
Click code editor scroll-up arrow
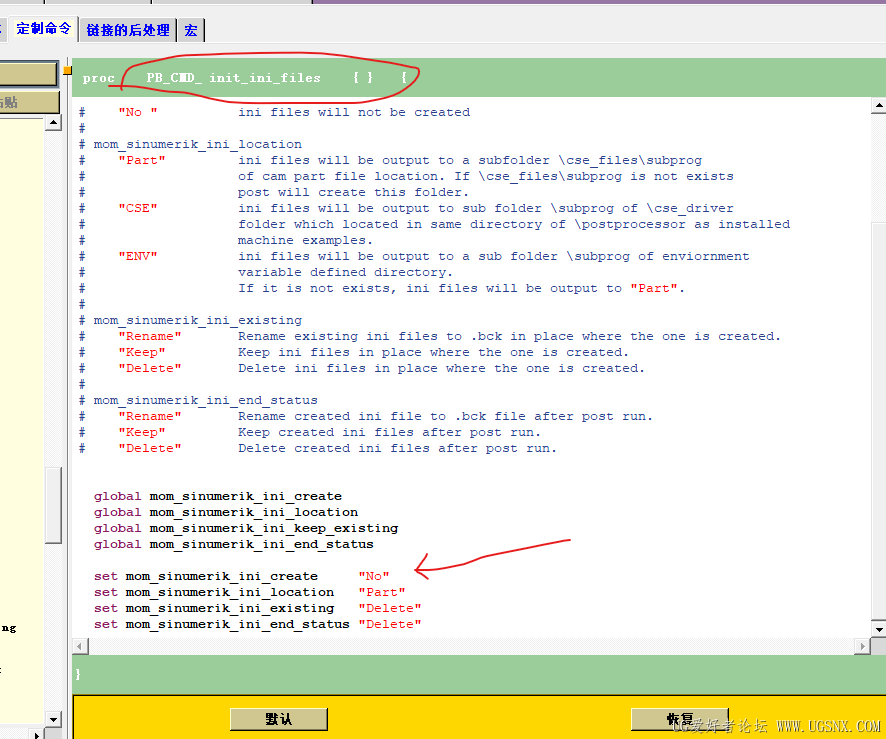click(x=879, y=106)
